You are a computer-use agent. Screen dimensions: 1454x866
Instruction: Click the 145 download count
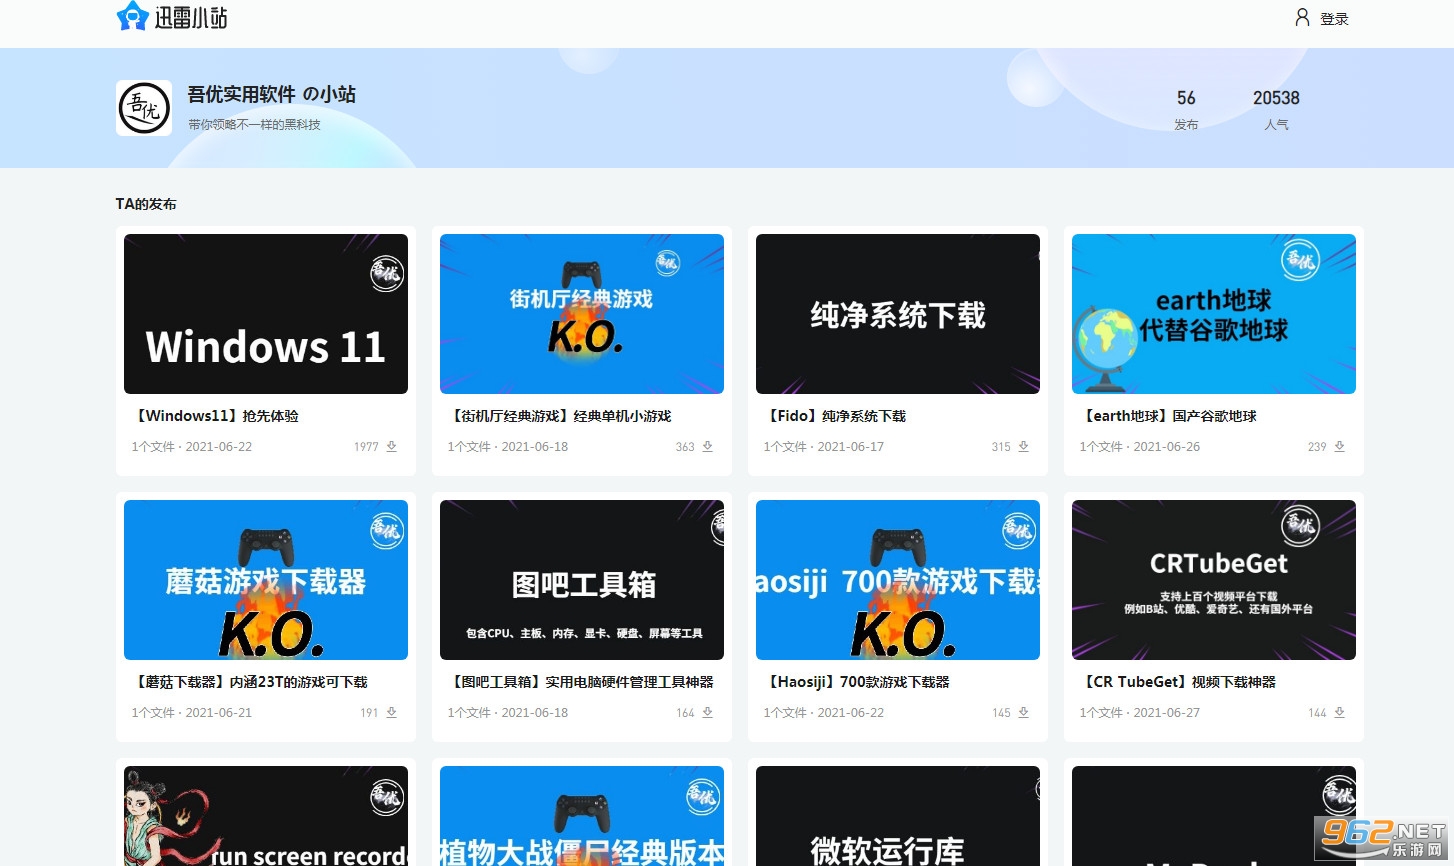click(1001, 713)
